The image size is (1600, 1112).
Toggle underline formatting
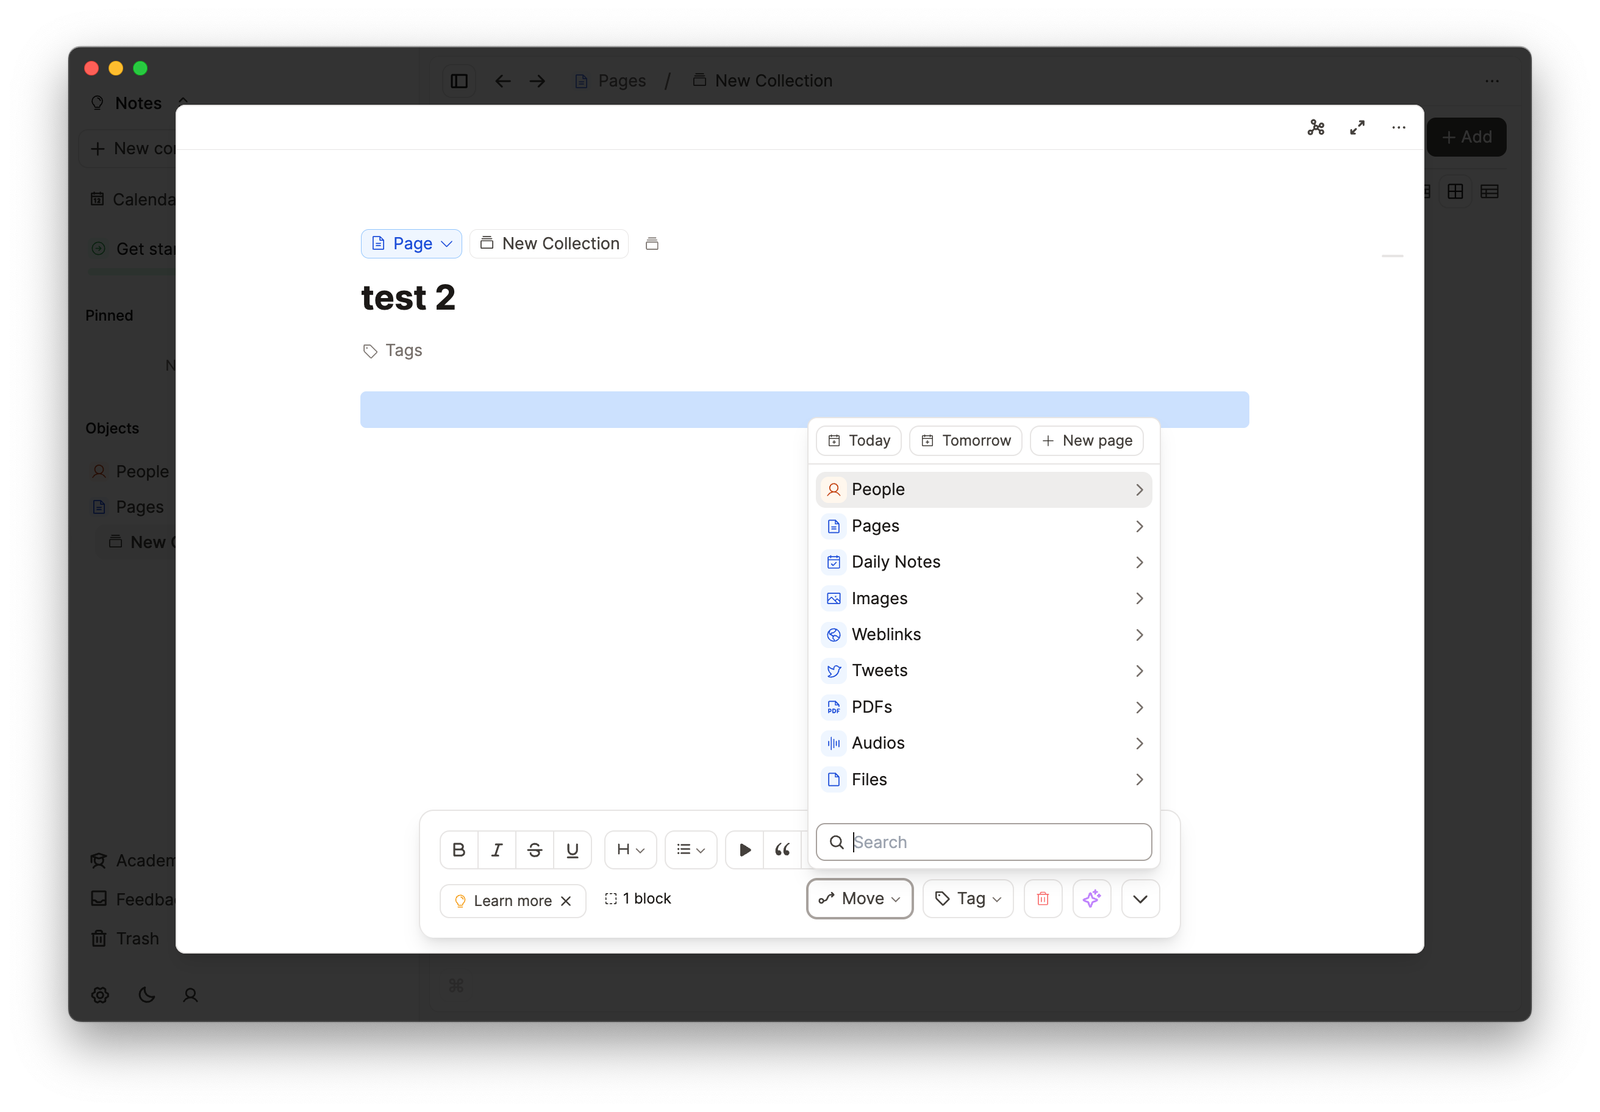tap(572, 850)
